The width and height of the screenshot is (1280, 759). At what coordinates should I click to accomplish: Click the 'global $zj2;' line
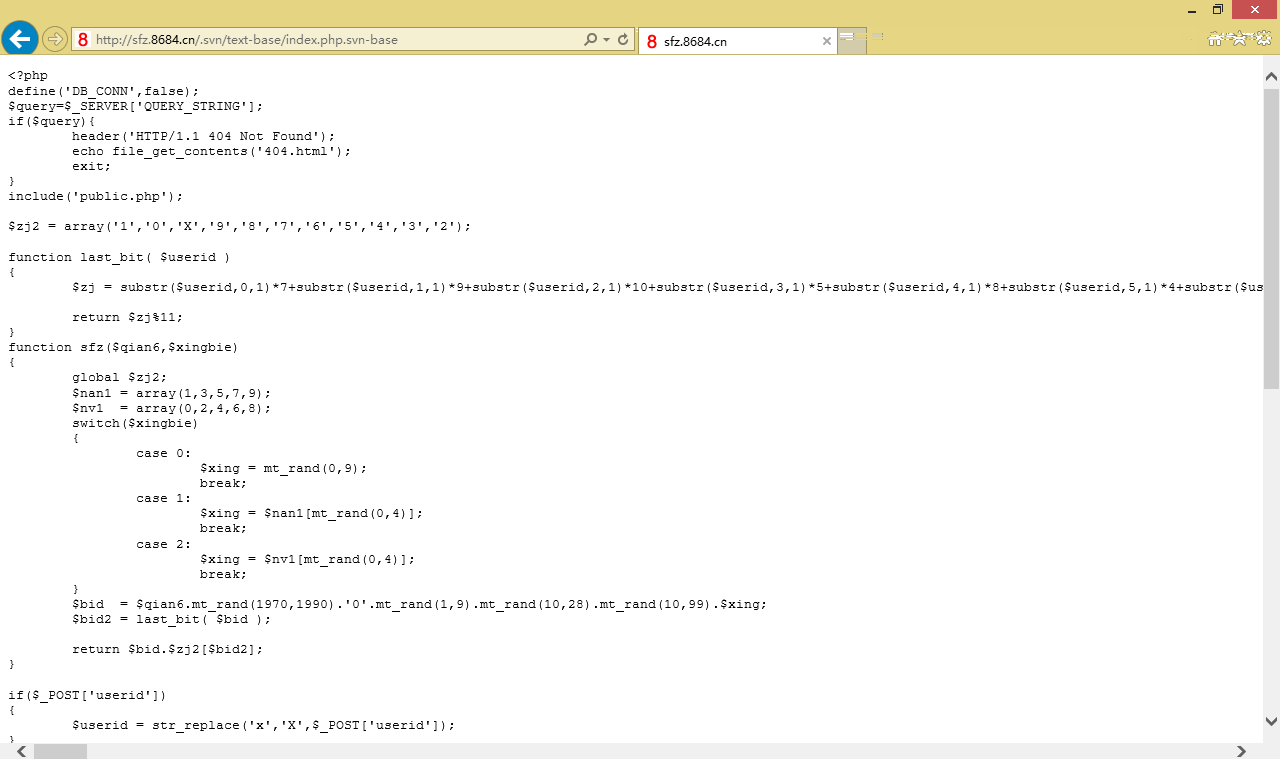point(120,377)
